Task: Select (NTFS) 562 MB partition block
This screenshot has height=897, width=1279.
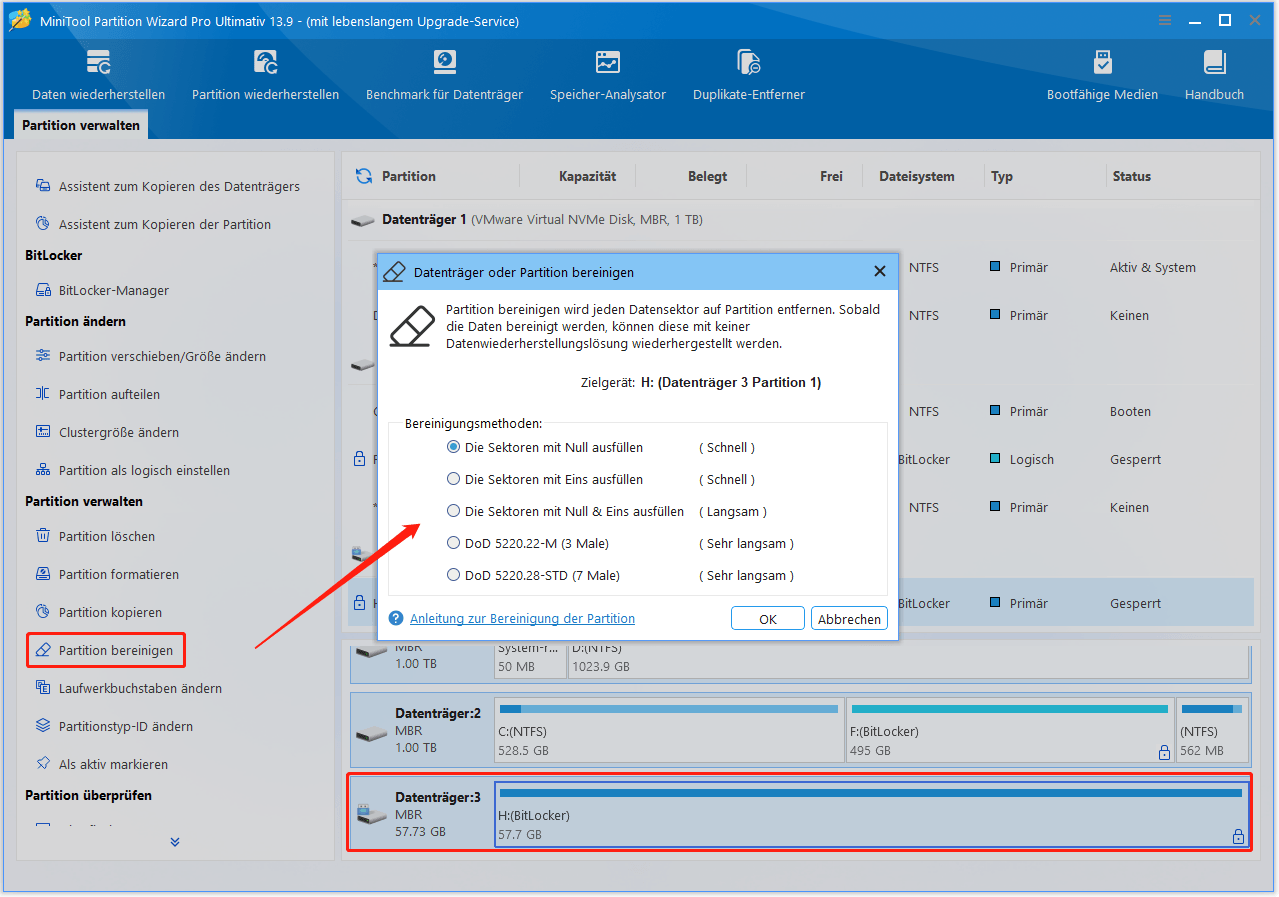Action: (x=1212, y=732)
